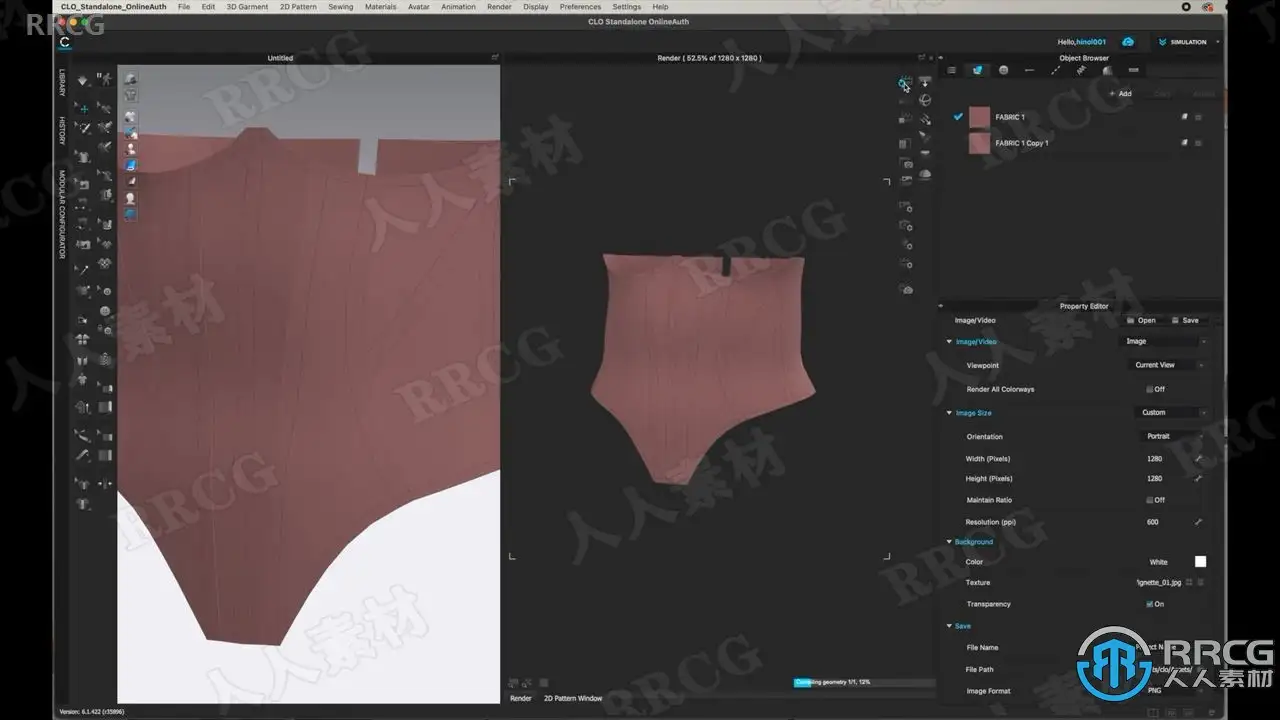Click the Resolution (ppi) value 600
The width and height of the screenshot is (1280, 720).
click(1155, 522)
